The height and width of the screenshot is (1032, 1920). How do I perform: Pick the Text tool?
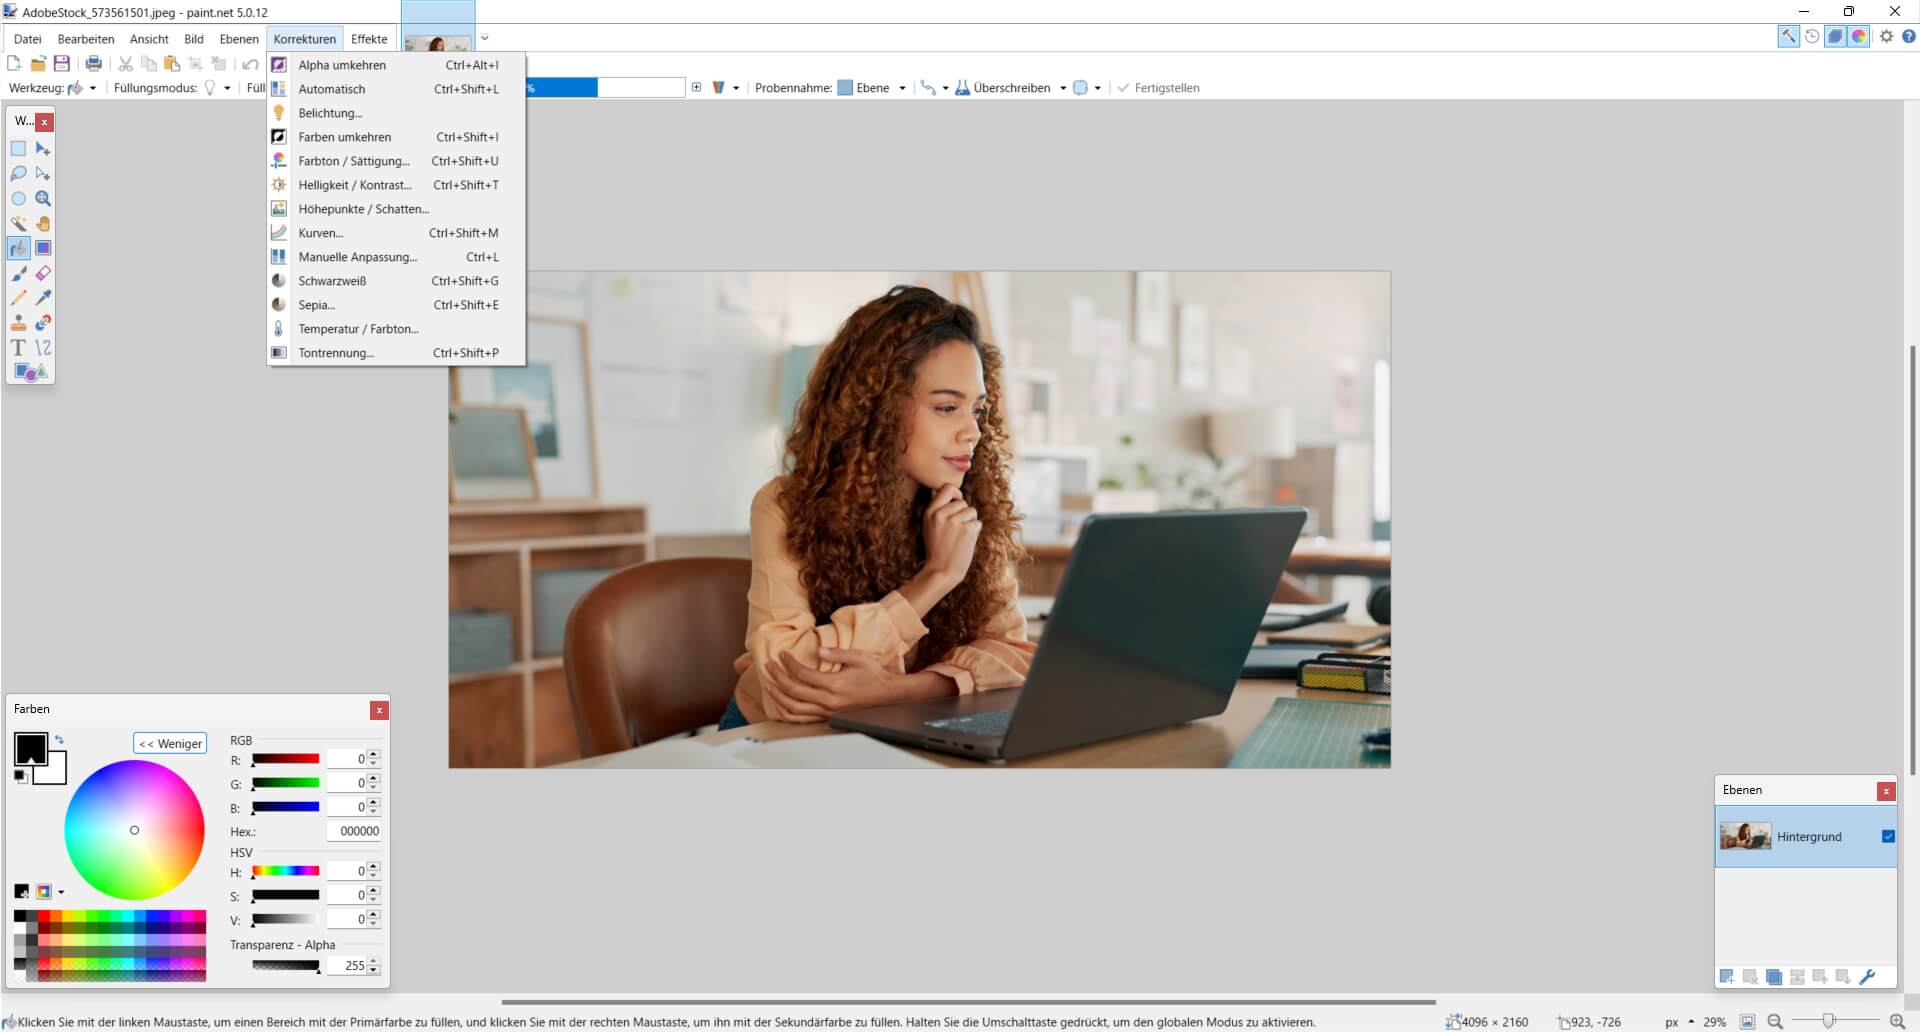click(x=18, y=348)
